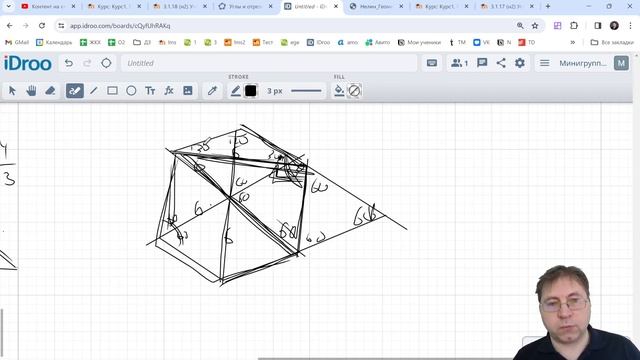Open the Мои ученики bookmark
Image resolution: width=640 pixels, height=360 pixels.
[420, 42]
